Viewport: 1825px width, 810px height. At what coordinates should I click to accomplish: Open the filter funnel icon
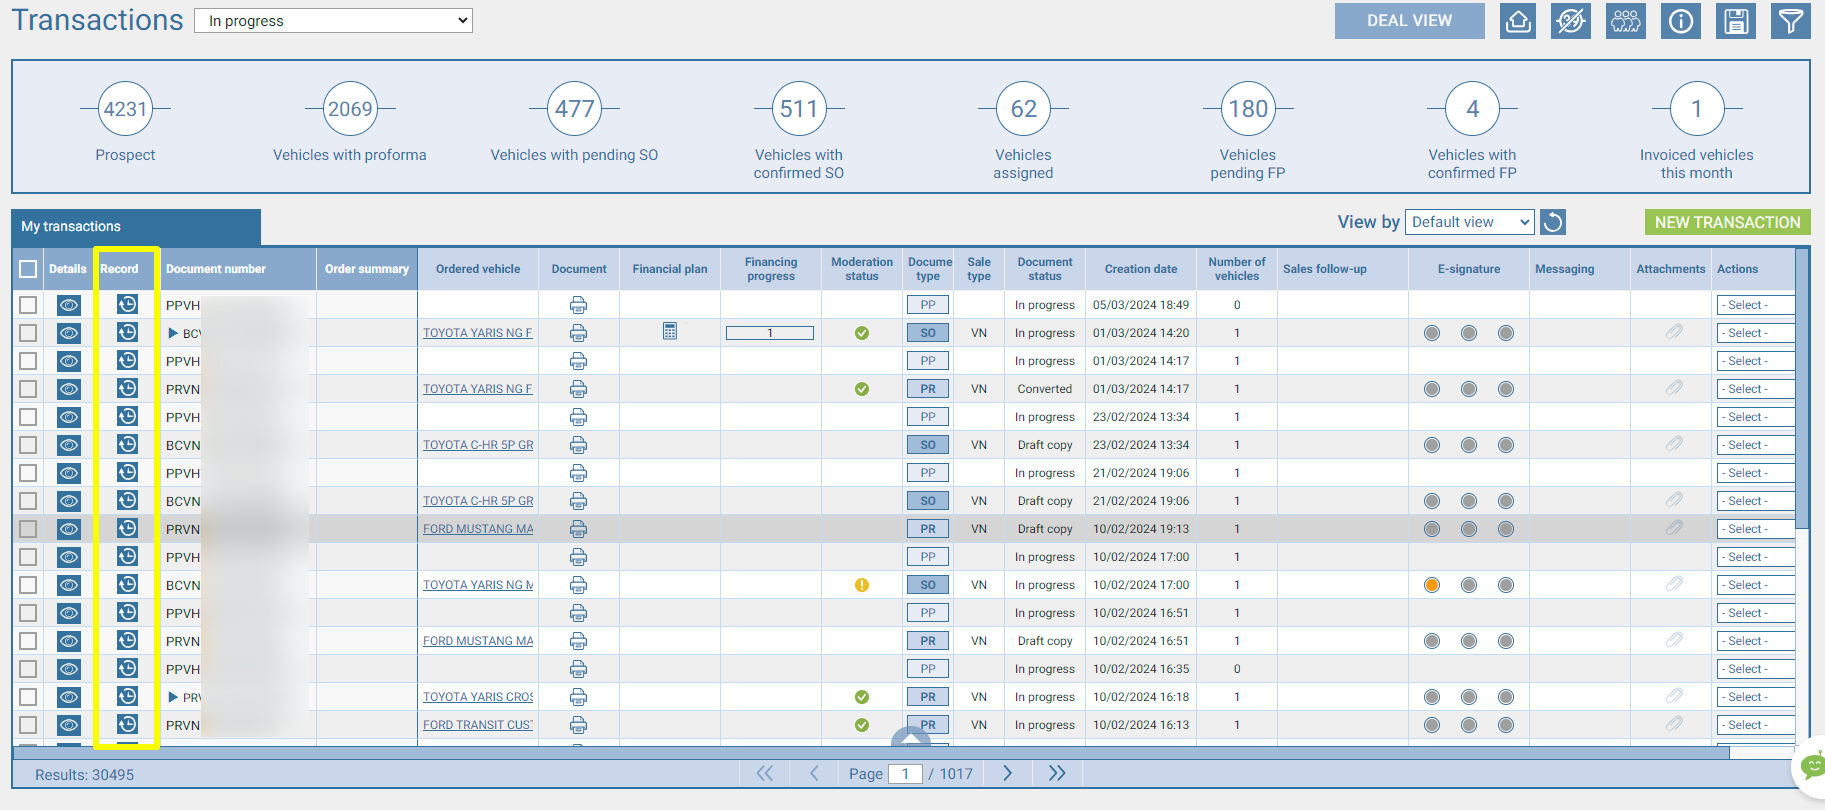1791,21
